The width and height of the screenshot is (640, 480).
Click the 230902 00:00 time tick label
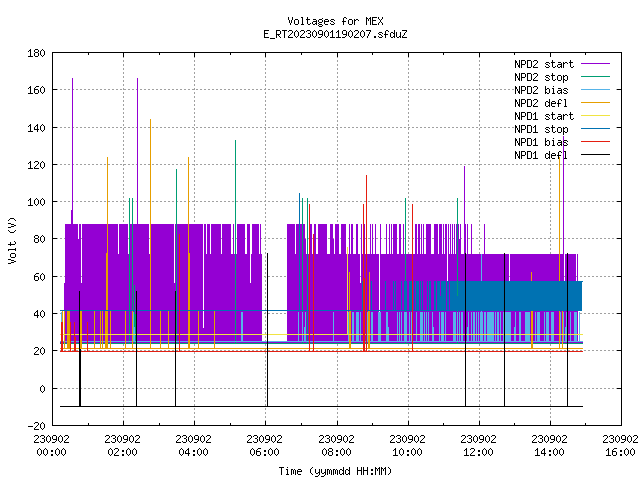[51, 446]
